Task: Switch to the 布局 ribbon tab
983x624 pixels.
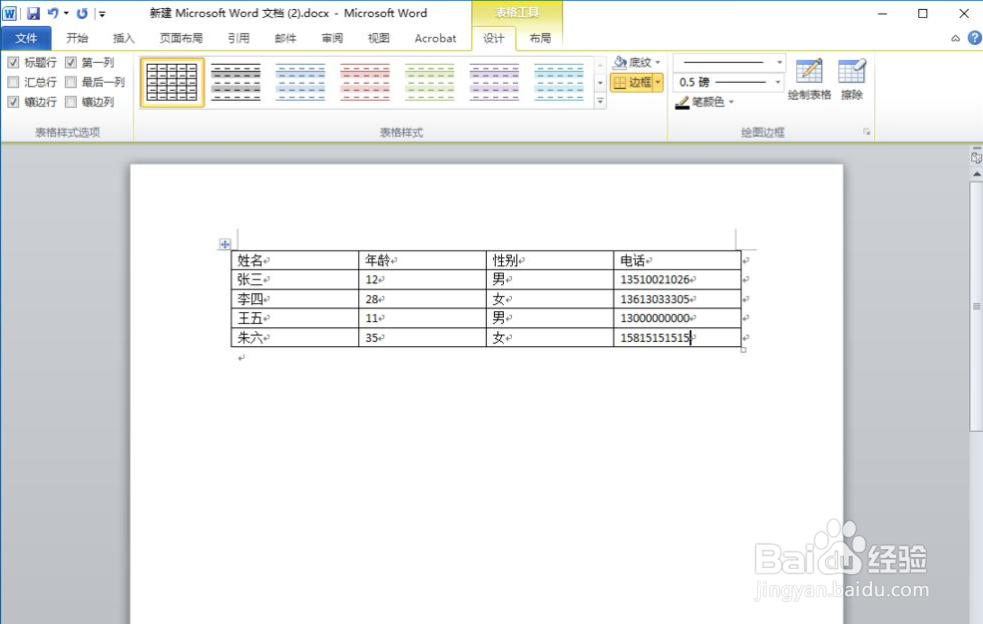Action: pos(540,38)
